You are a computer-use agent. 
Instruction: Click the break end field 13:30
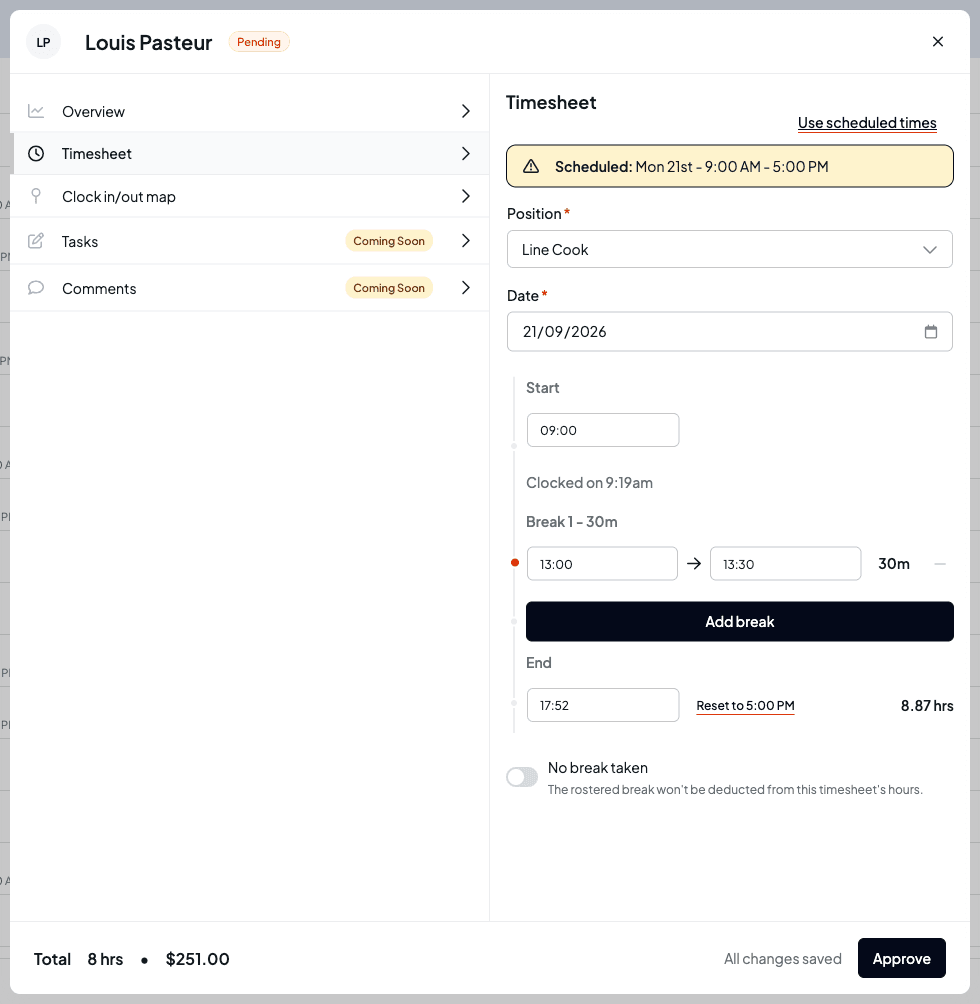click(x=785, y=564)
